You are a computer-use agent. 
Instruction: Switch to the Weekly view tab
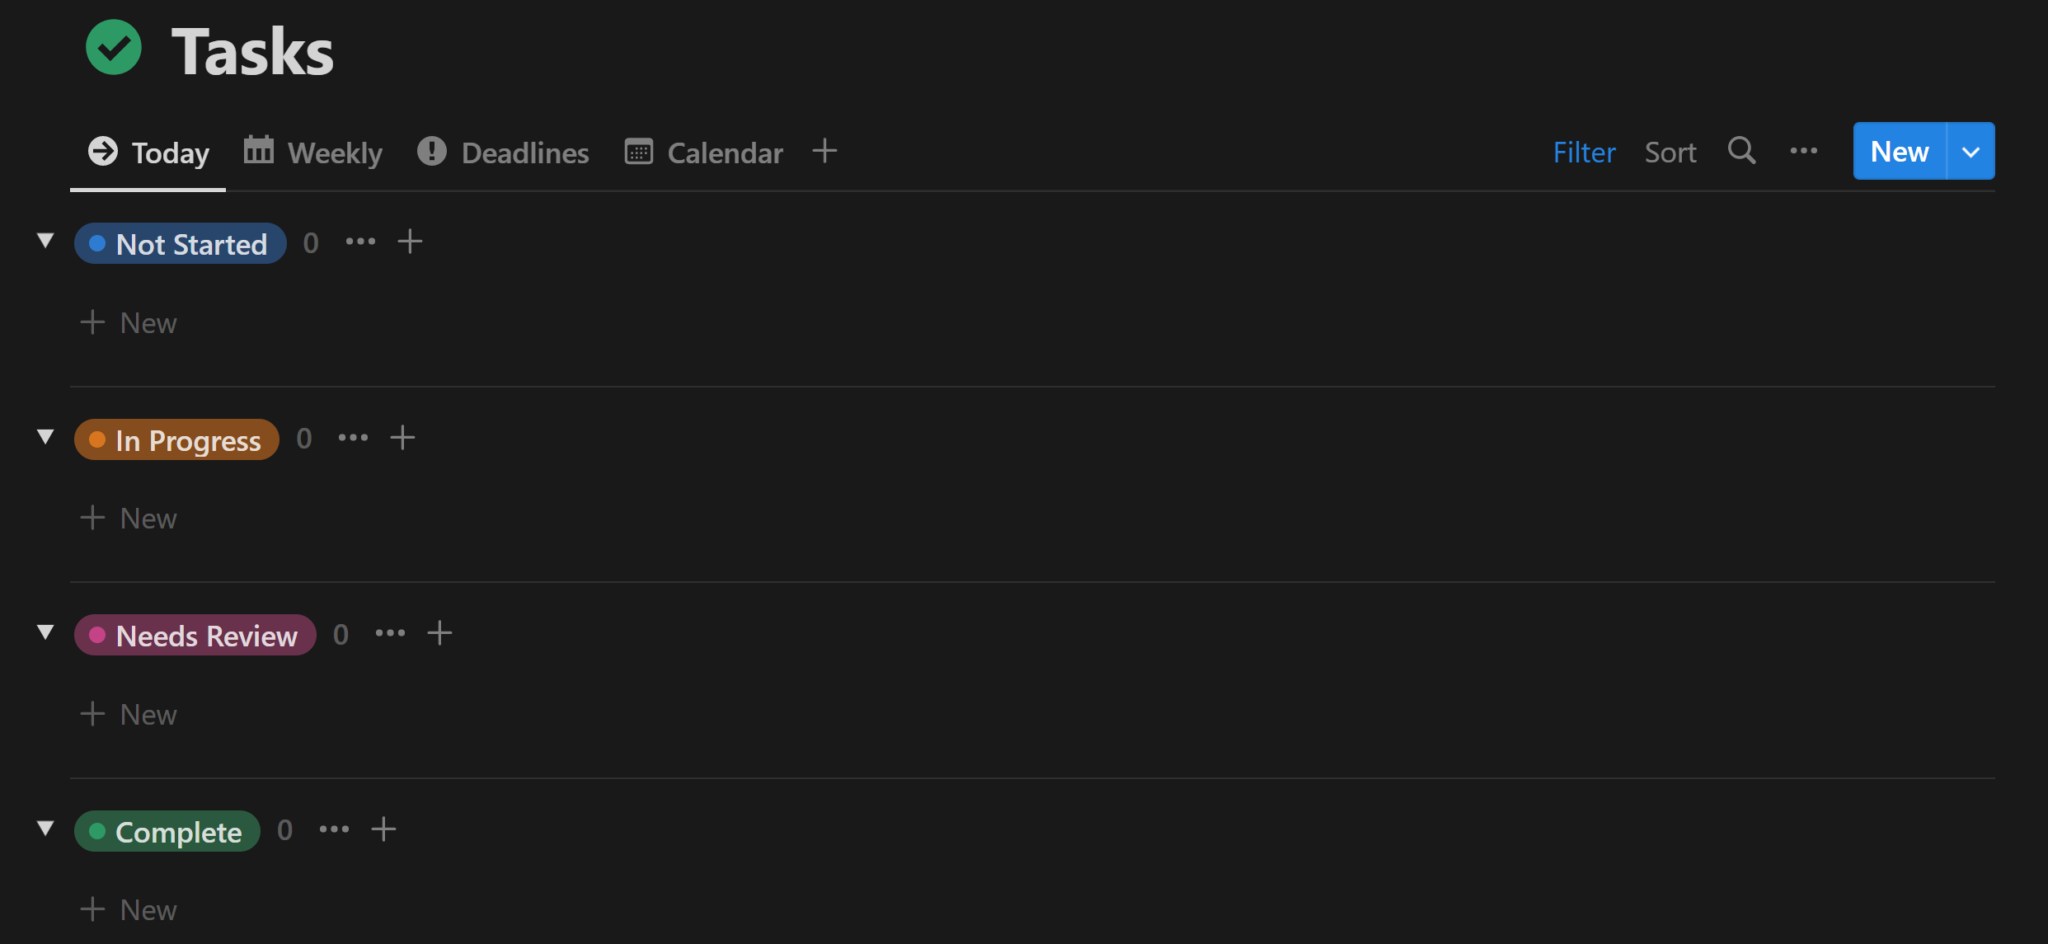[x=314, y=153]
